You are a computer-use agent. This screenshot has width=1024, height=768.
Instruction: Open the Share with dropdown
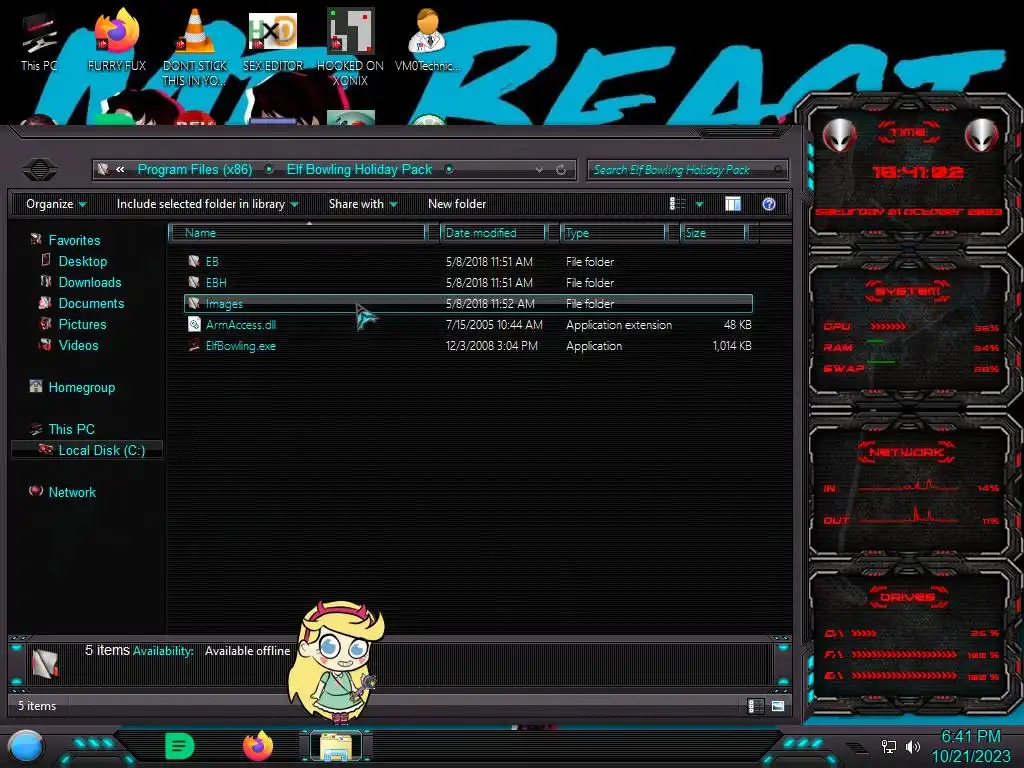[x=363, y=204]
